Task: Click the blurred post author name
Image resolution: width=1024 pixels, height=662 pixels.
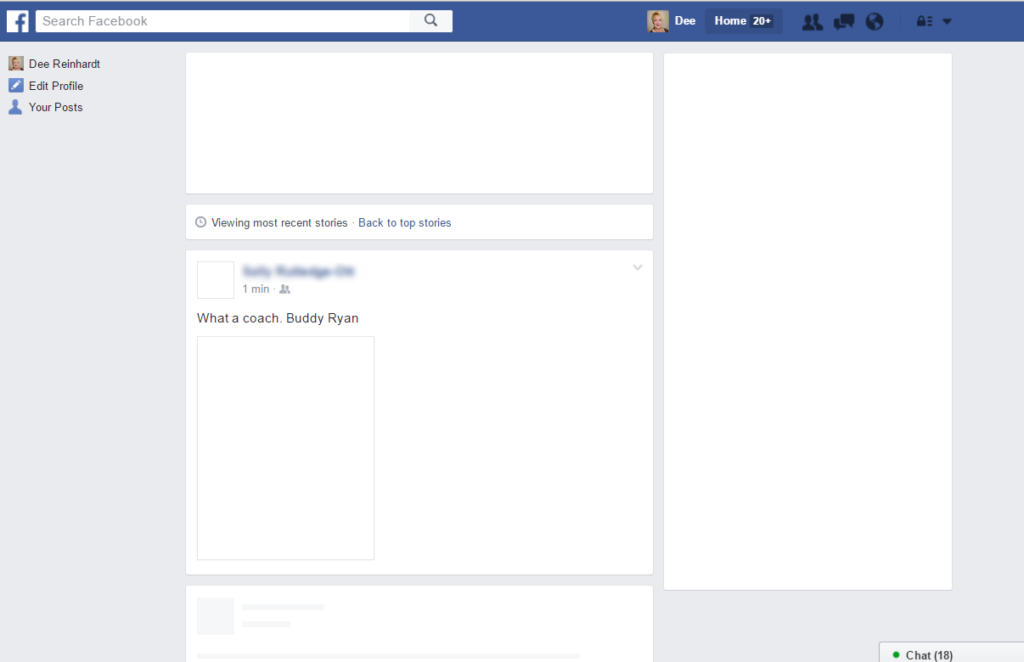Action: click(298, 271)
